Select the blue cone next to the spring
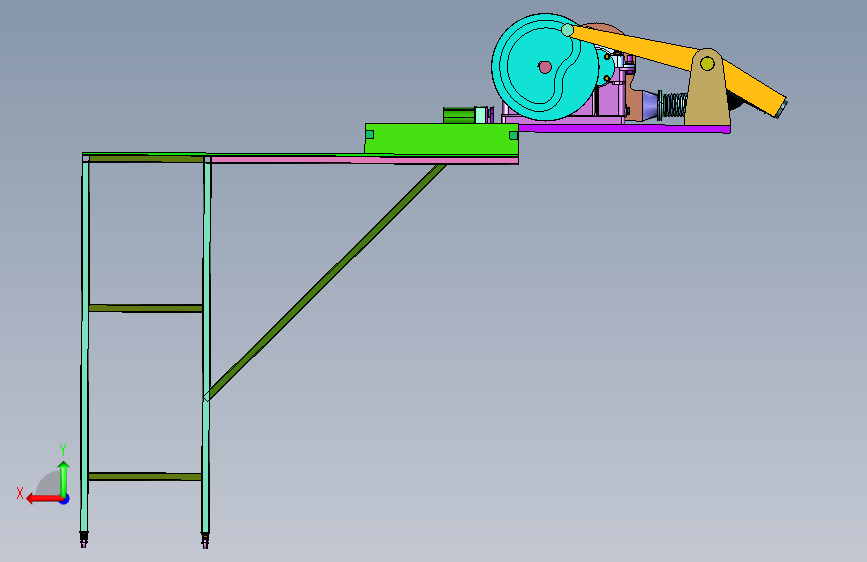This screenshot has height=562, width=867. click(650, 105)
